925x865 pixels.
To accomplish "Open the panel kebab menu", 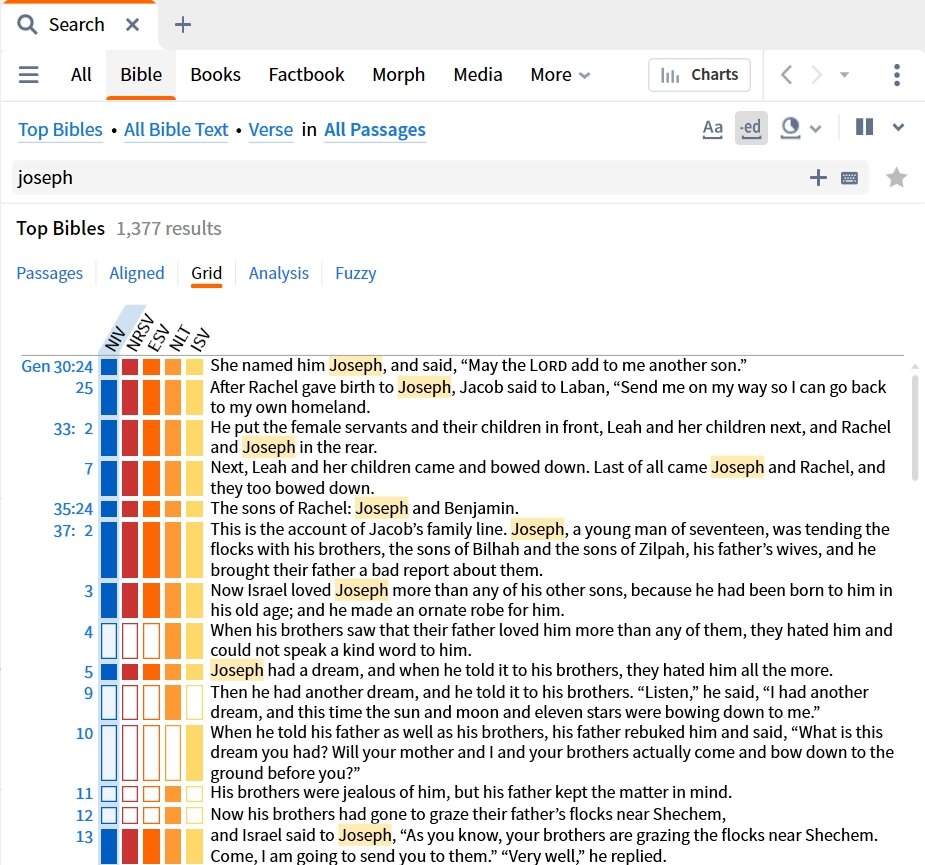I will (897, 75).
